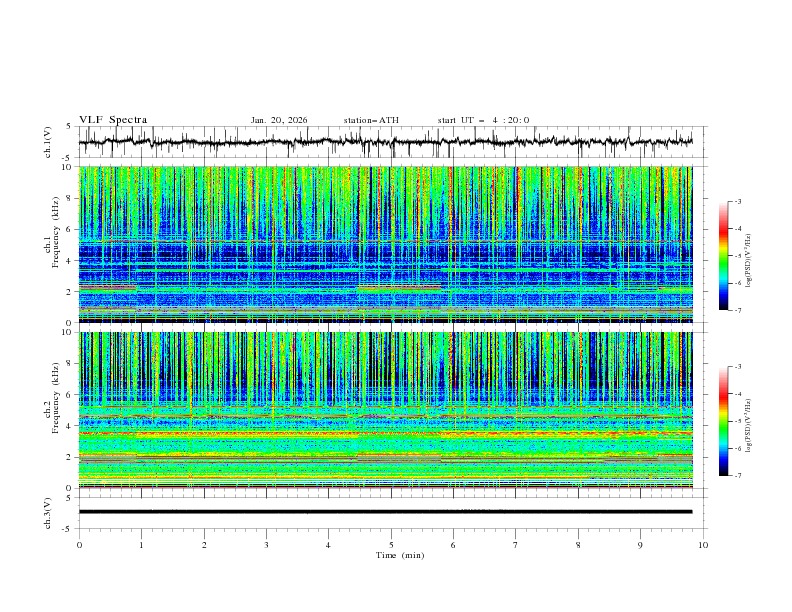Click the 'ch.3(V)' waveform axis label
The width and height of the screenshot is (792, 612).
[x=48, y=513]
